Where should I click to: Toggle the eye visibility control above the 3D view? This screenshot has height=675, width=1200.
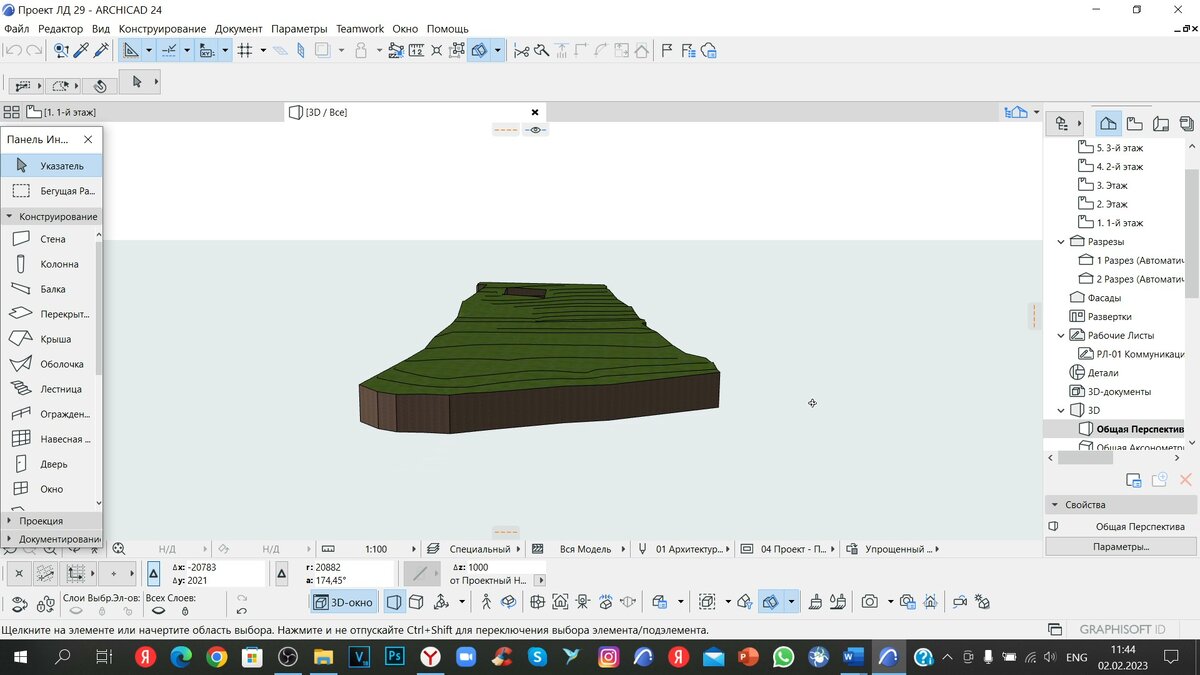[x=535, y=129]
